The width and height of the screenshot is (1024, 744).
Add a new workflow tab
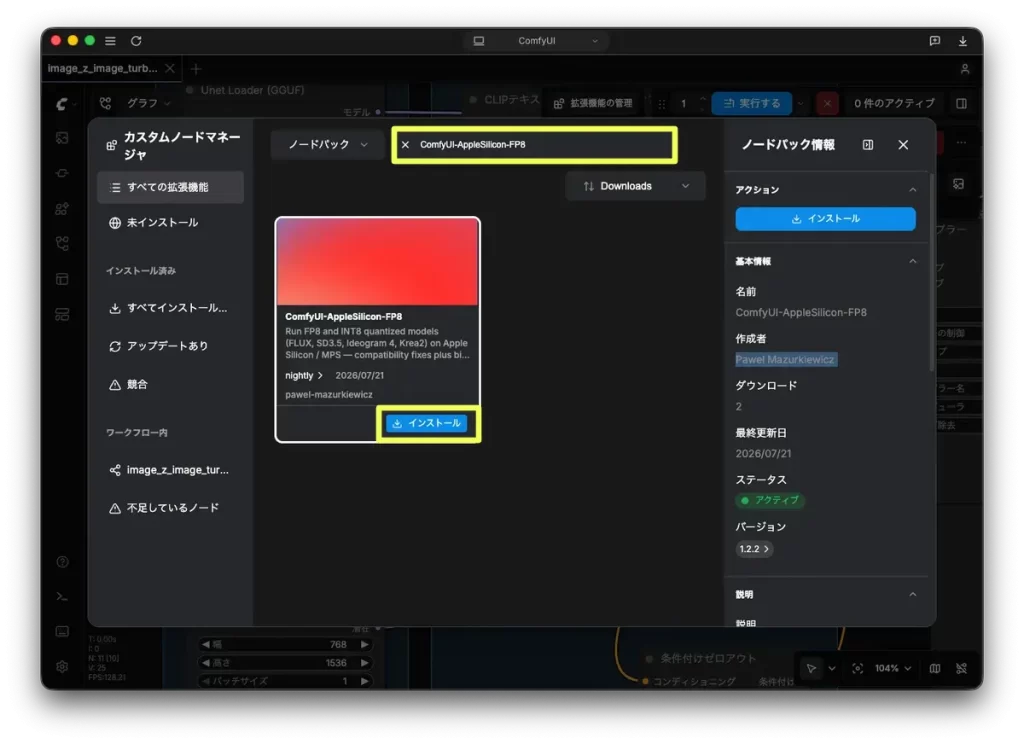coord(196,69)
